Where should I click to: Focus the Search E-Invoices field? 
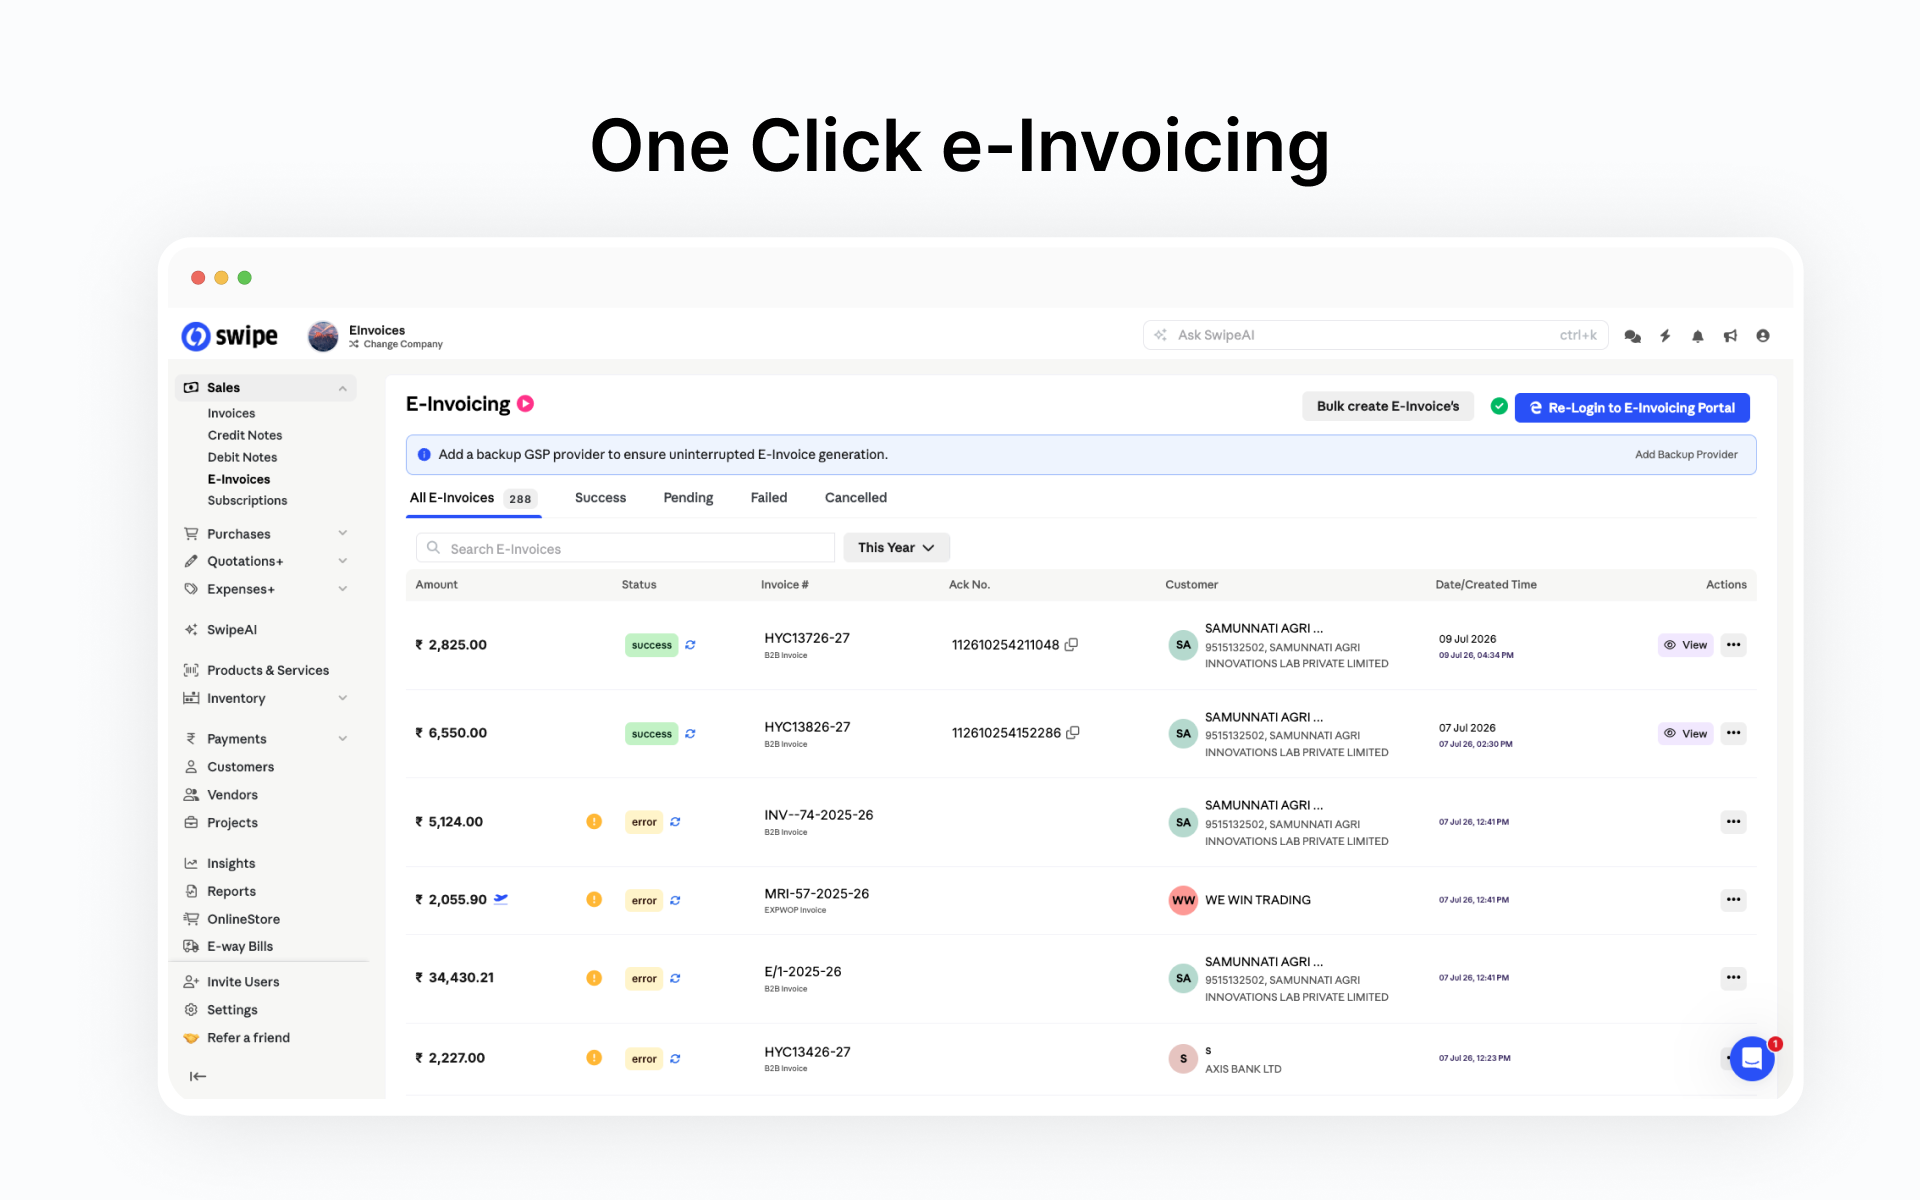click(625, 548)
